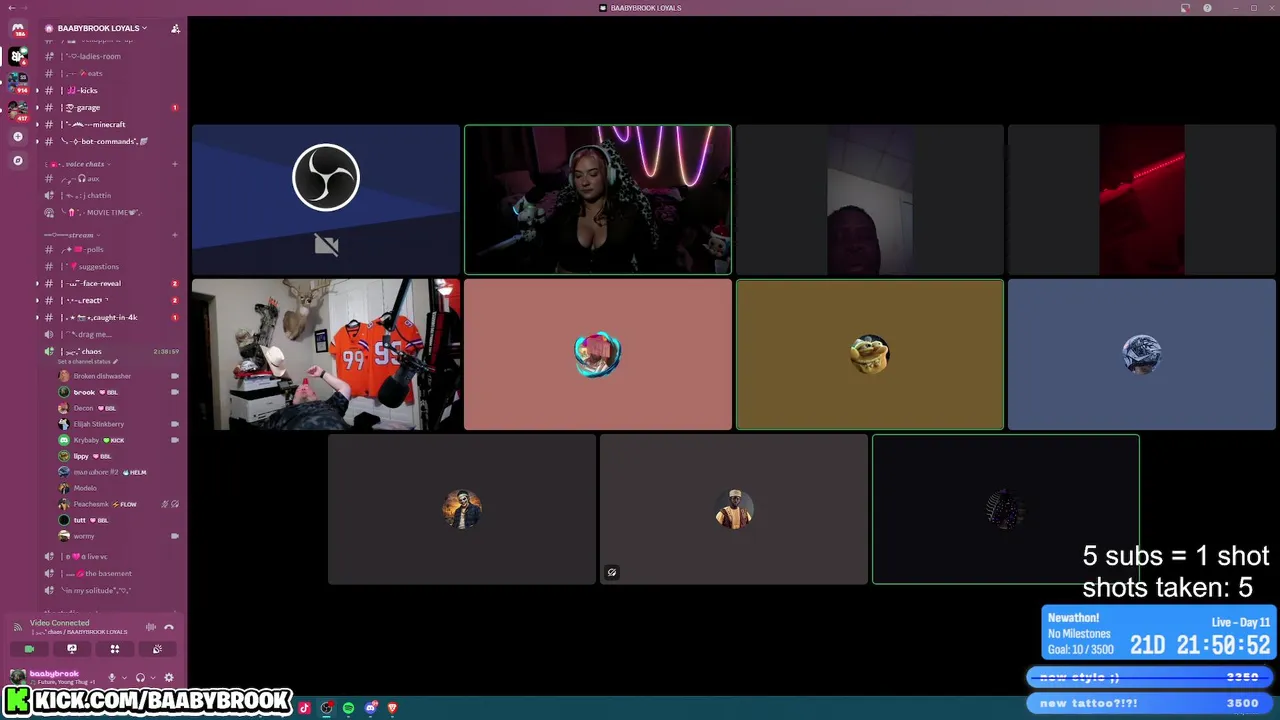Add a server with plus icon
Image resolution: width=1280 pixels, height=720 pixels.
[x=18, y=136]
